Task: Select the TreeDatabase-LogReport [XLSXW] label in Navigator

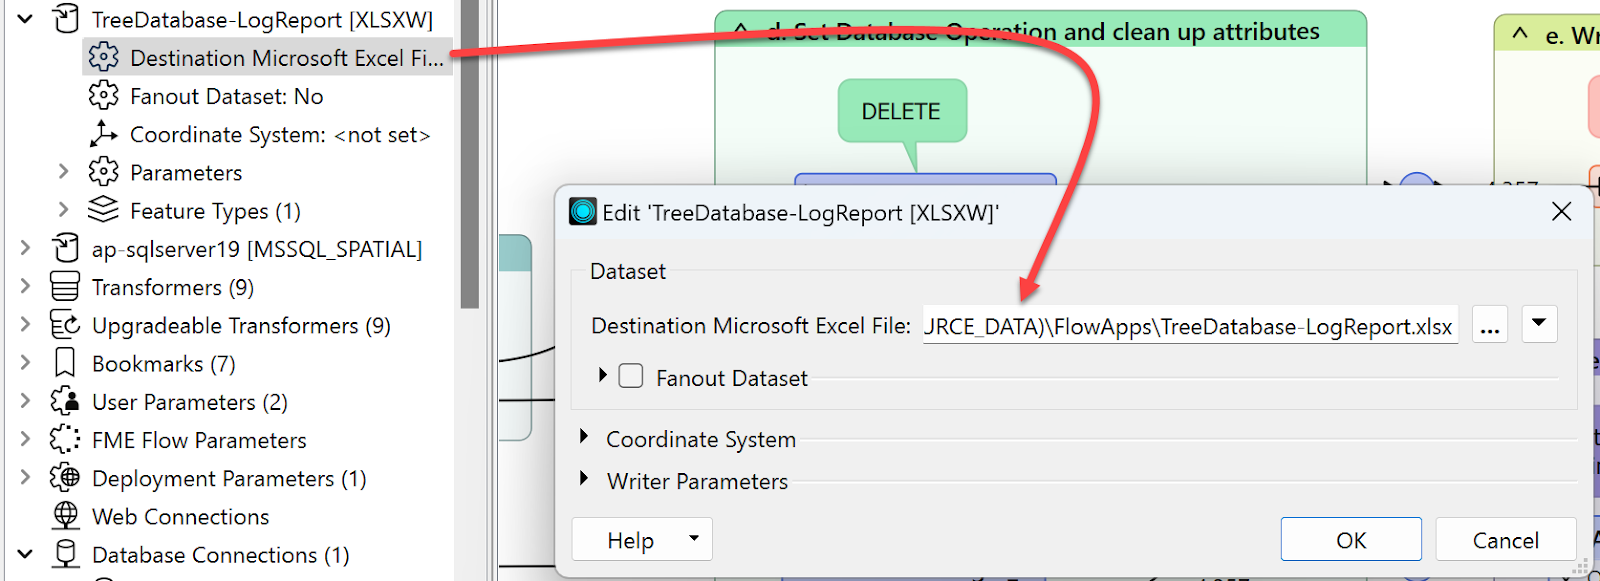Action: [x=262, y=19]
